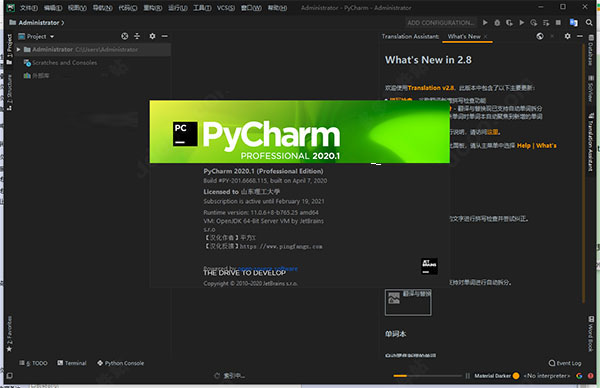Click the Concurrency Diagram run icon
This screenshot has height=388, width=600.
[x=534, y=23]
